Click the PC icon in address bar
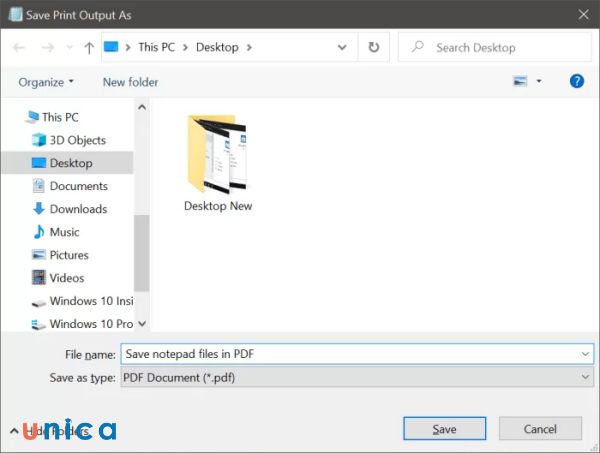Viewport: 600px width, 453px height. (x=111, y=47)
